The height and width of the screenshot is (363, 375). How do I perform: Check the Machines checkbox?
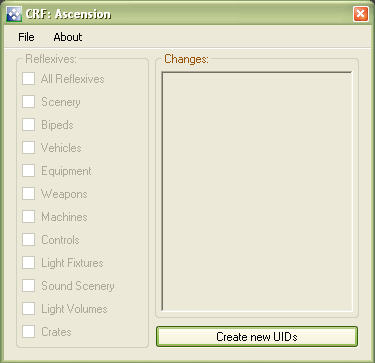[x=29, y=217]
